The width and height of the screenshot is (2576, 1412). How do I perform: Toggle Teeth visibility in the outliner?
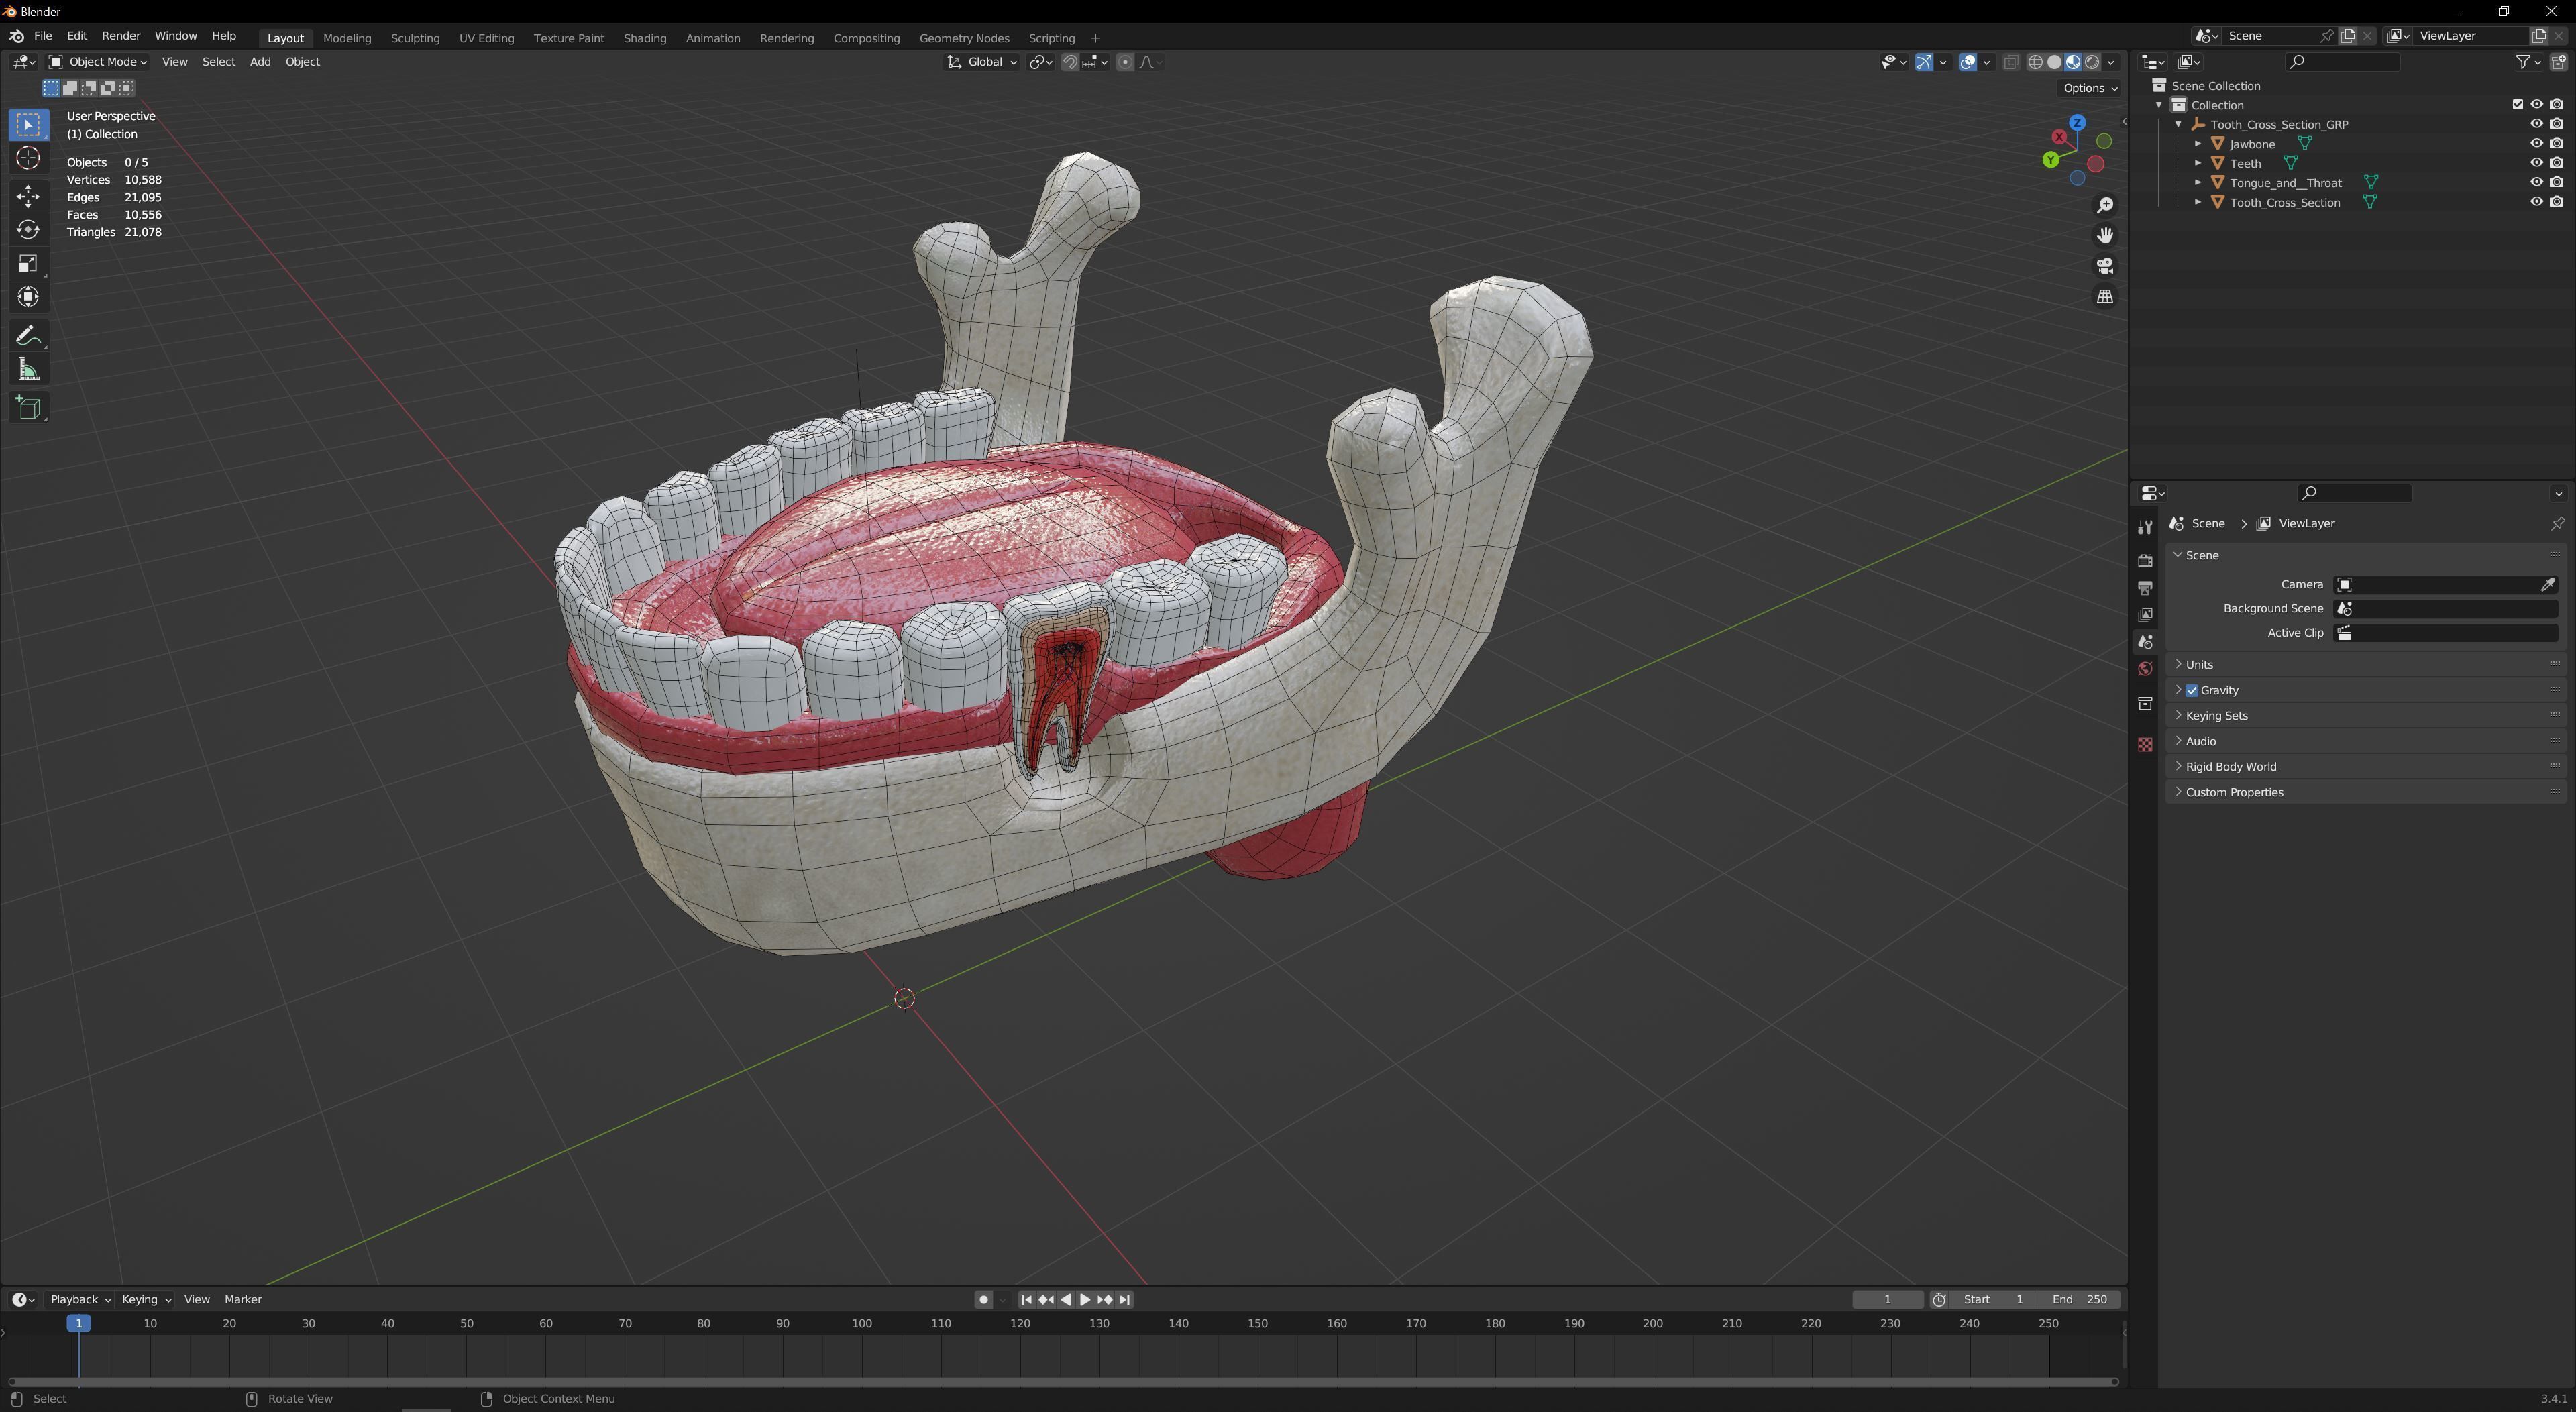(x=2536, y=162)
